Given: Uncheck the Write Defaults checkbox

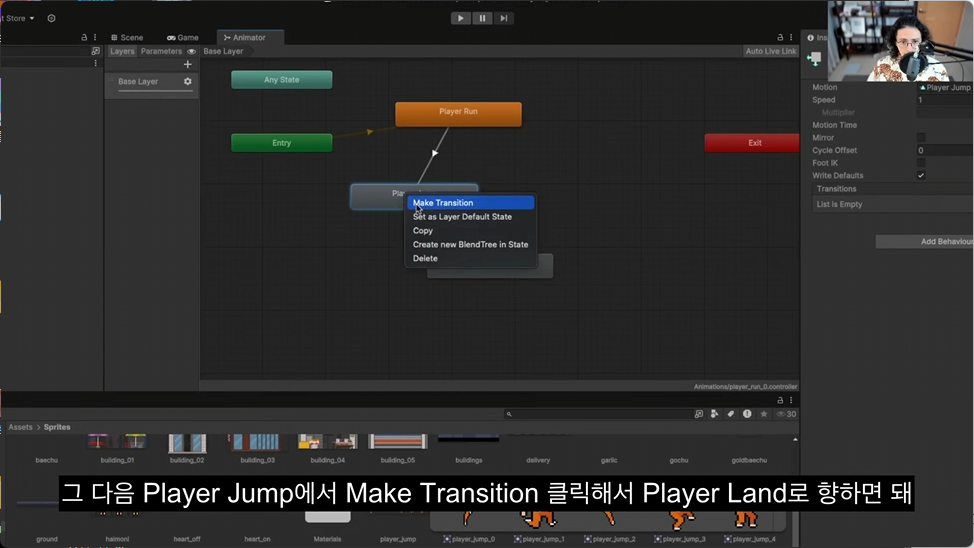Looking at the screenshot, I should 921,175.
